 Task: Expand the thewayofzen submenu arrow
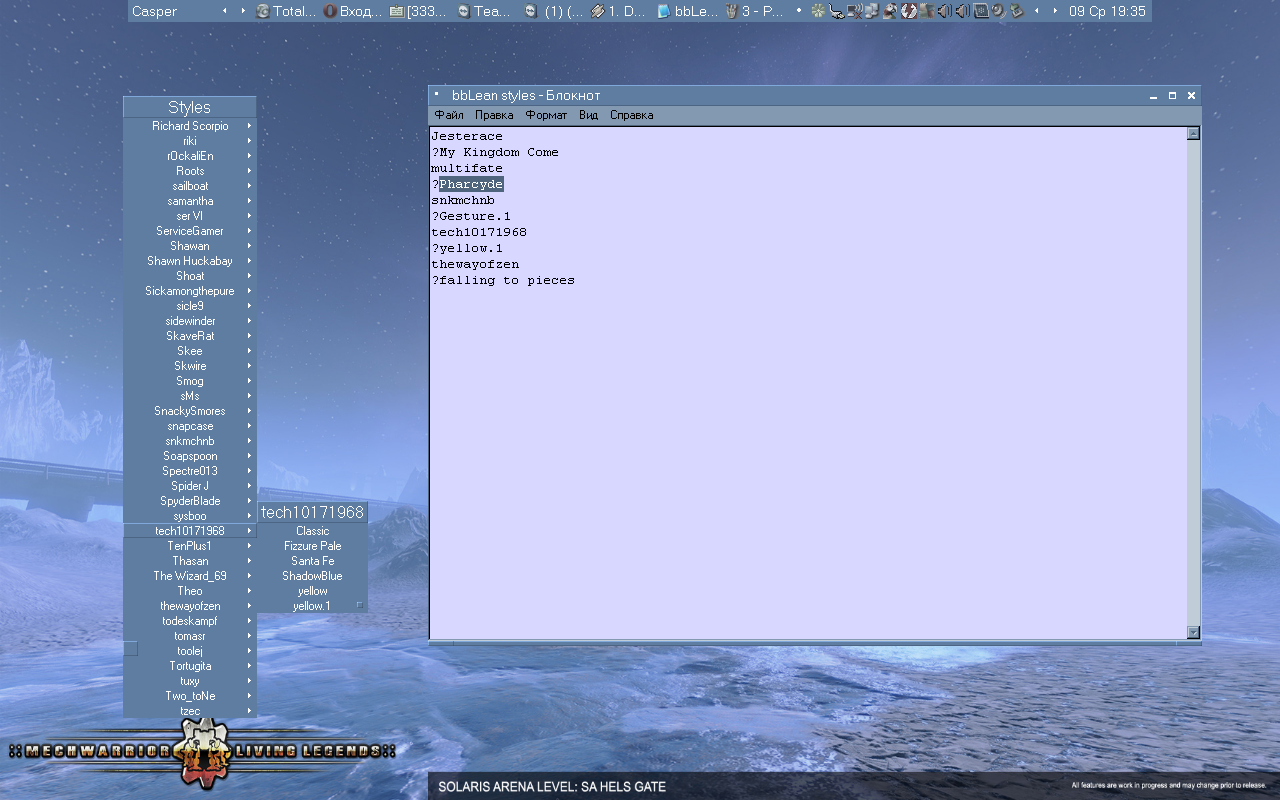pos(249,606)
